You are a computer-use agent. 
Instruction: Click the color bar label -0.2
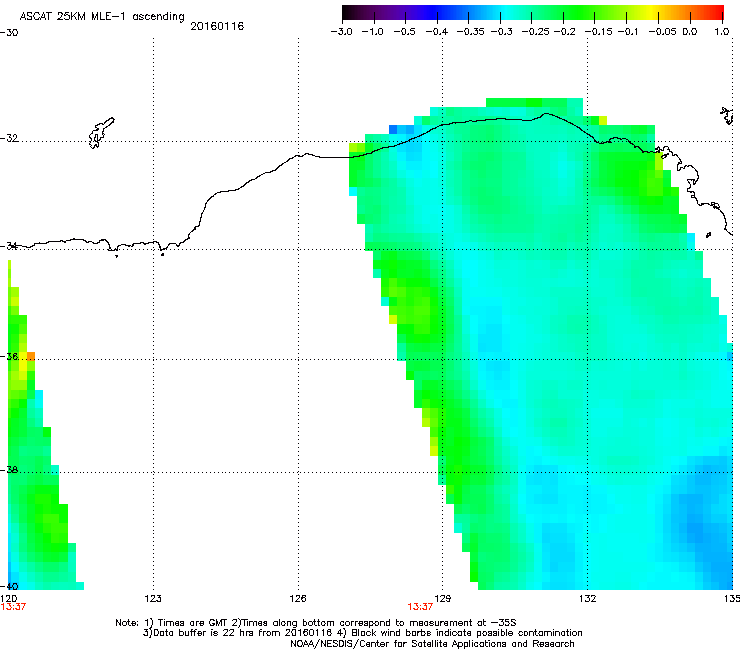[564, 32]
